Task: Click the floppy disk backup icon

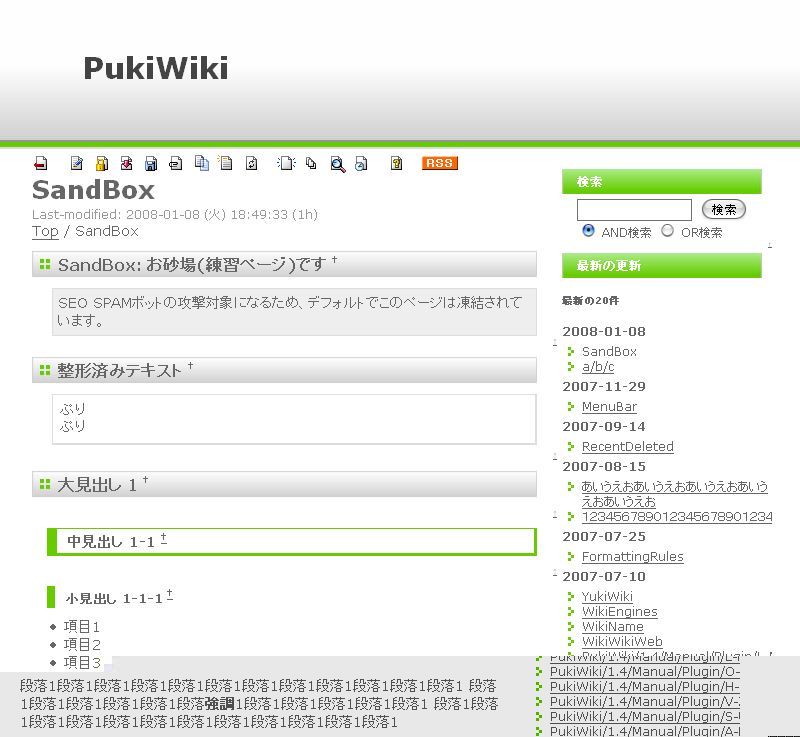Action: pos(151,164)
